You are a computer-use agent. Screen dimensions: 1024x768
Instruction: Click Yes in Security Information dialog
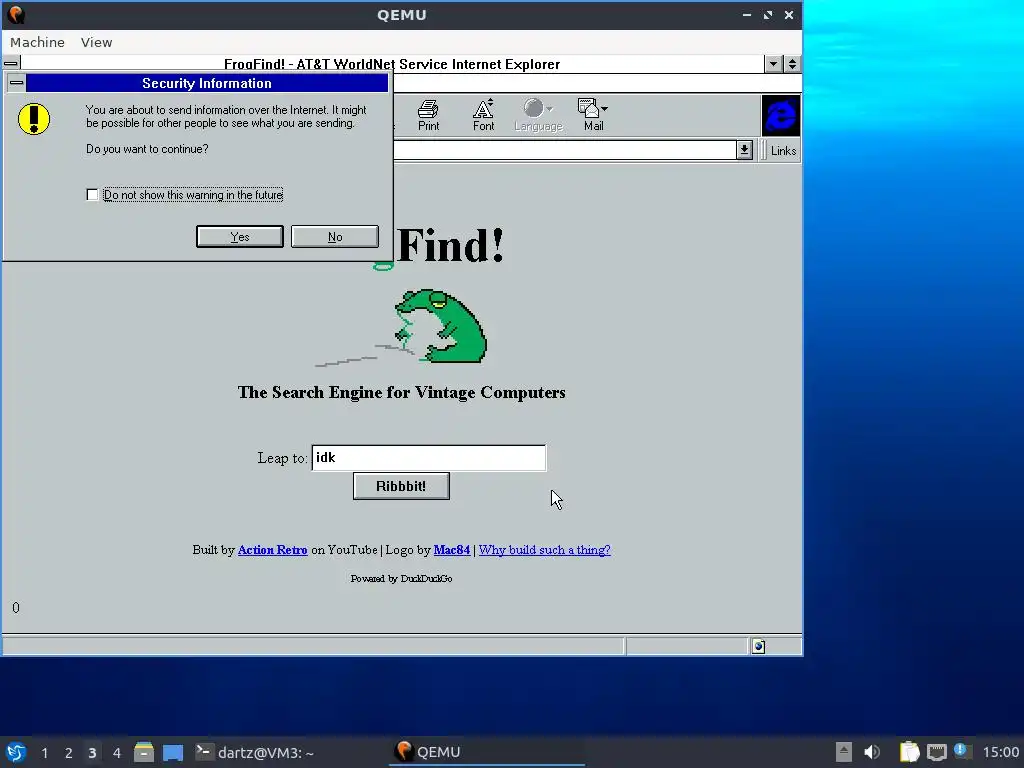pos(240,236)
